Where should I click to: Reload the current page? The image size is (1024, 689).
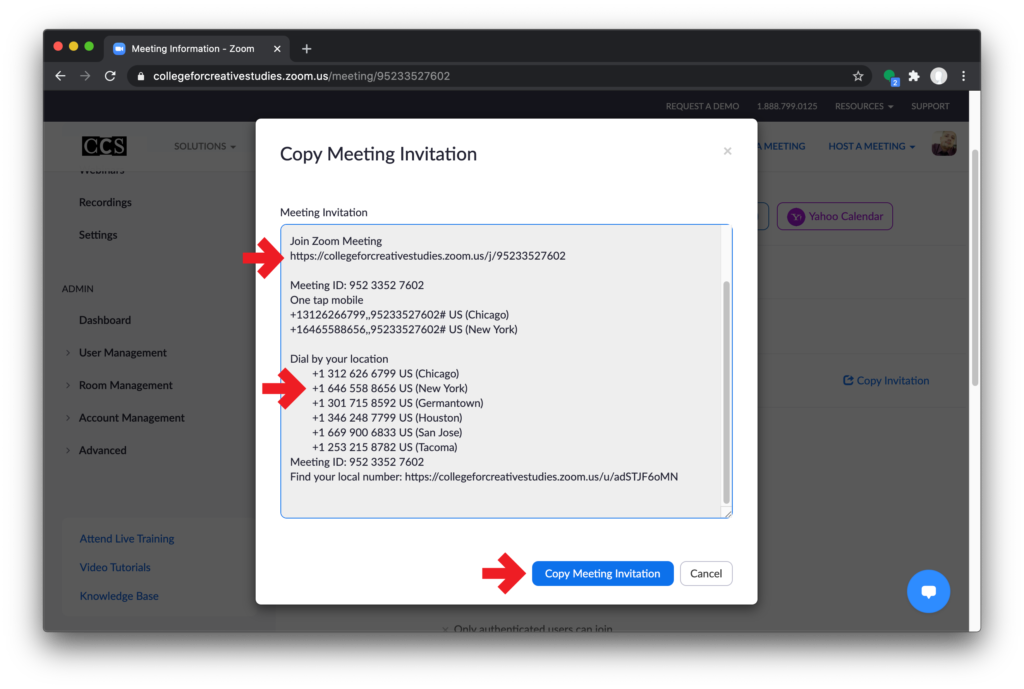(x=110, y=75)
